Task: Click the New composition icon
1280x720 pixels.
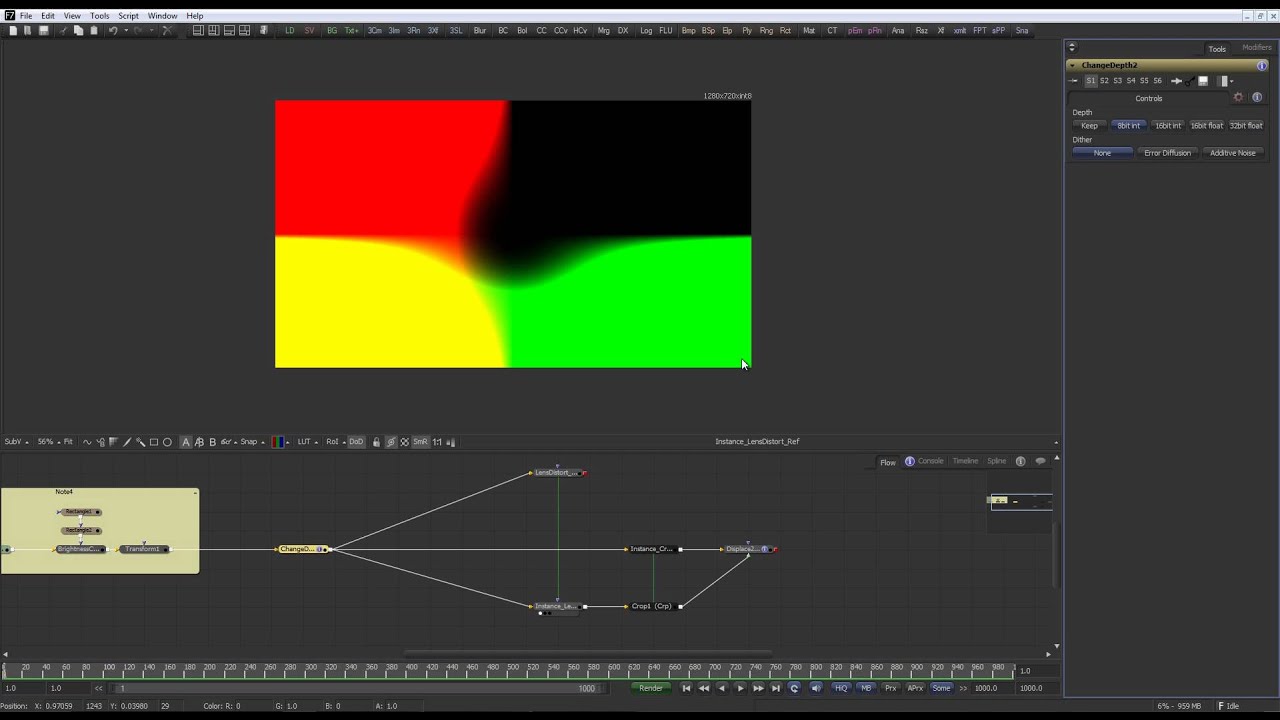Action: pos(13,31)
